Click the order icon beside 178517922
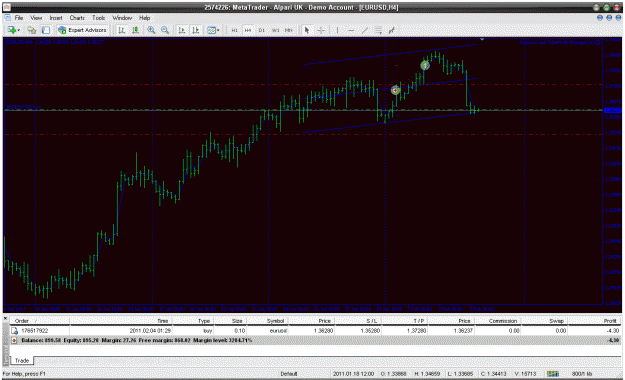 (x=14, y=331)
